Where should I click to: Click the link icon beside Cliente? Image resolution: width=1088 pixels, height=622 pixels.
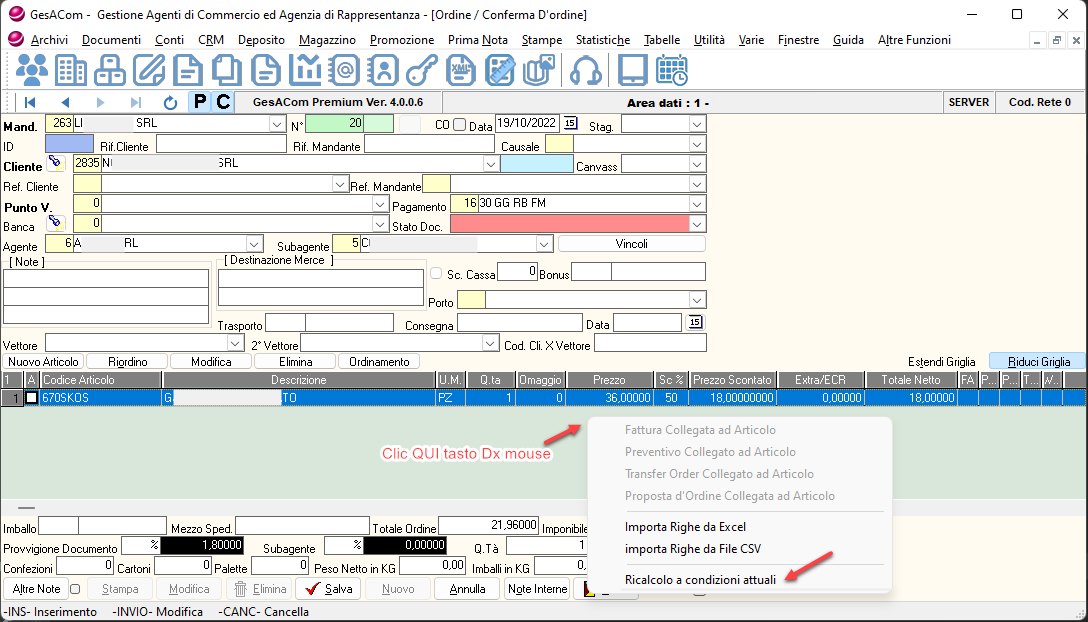[56, 163]
